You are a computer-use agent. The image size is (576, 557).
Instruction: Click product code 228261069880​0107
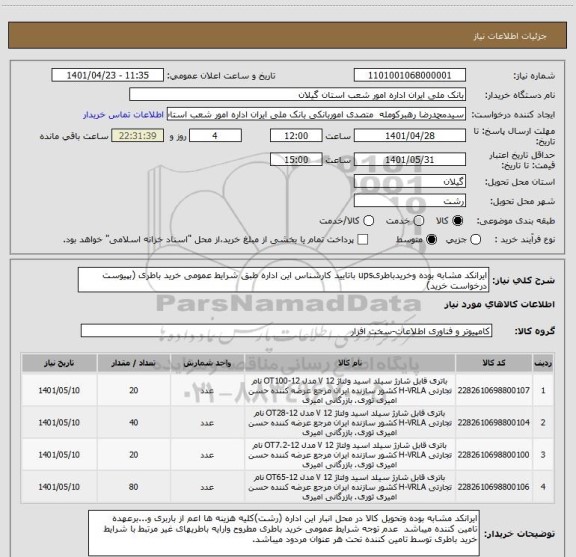click(x=494, y=390)
